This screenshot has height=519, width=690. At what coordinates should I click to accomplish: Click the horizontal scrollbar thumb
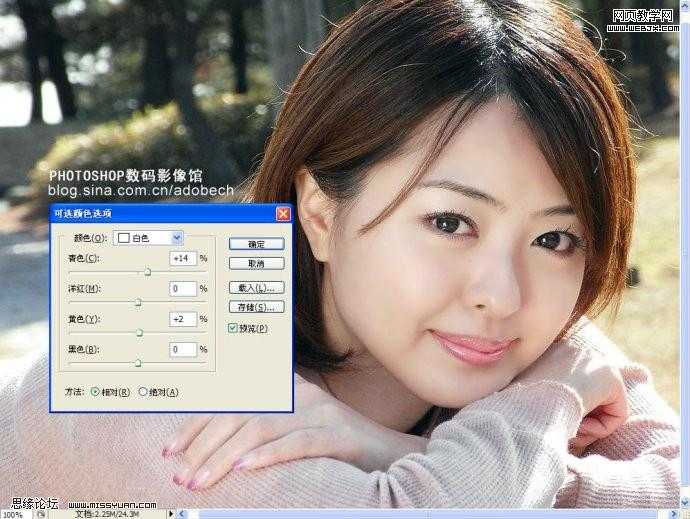point(427,514)
